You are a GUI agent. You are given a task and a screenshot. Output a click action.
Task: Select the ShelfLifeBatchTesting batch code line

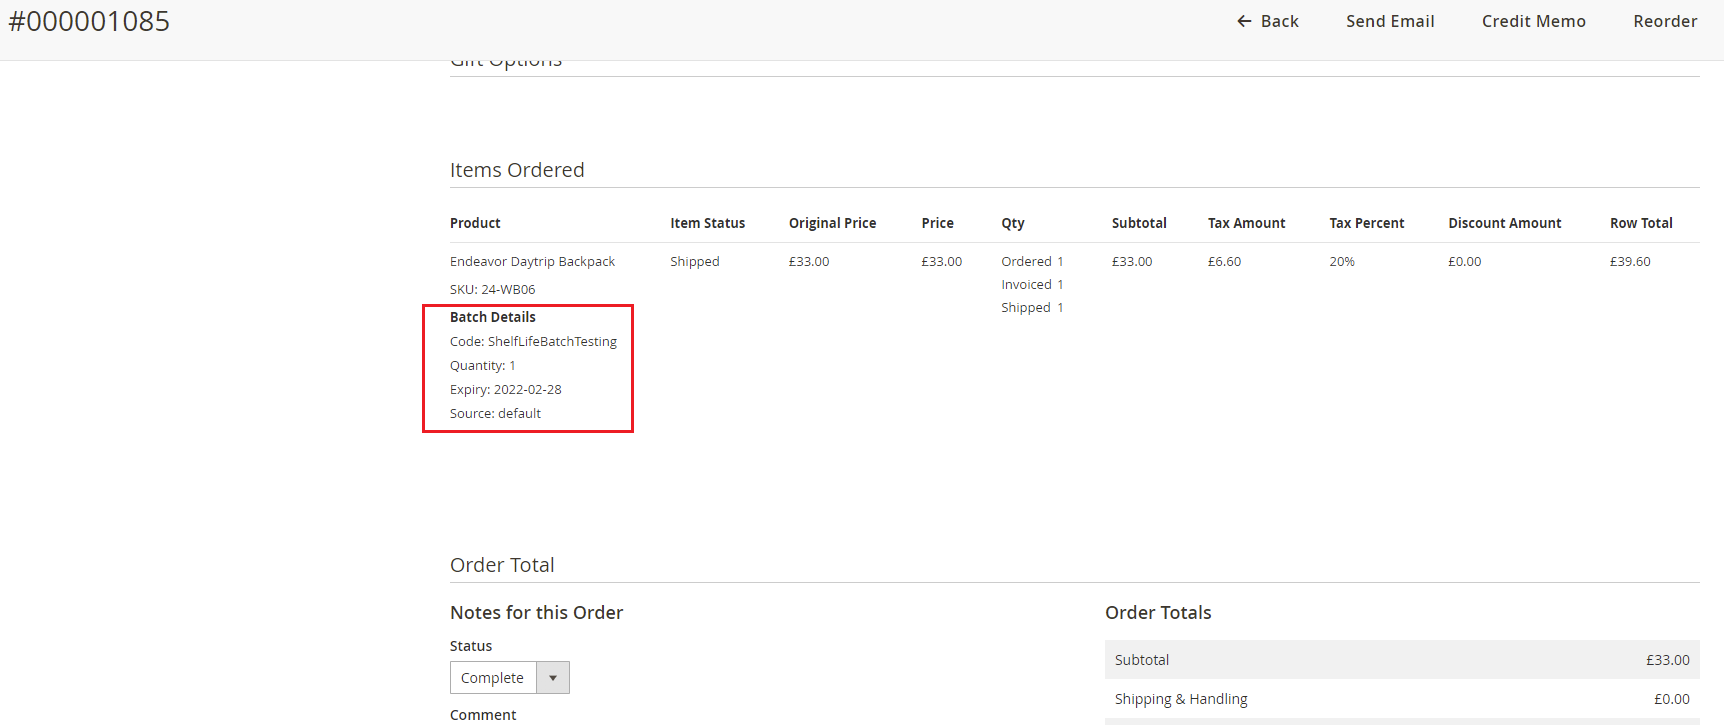click(x=533, y=342)
